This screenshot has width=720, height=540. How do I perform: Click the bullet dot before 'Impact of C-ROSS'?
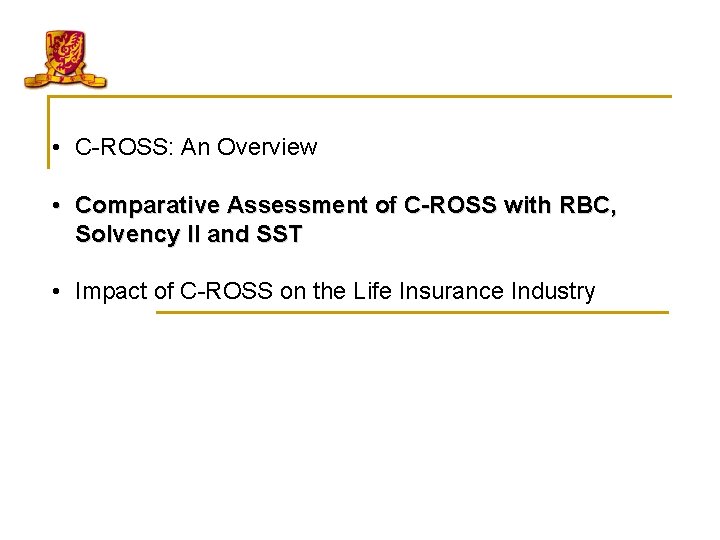[56, 291]
